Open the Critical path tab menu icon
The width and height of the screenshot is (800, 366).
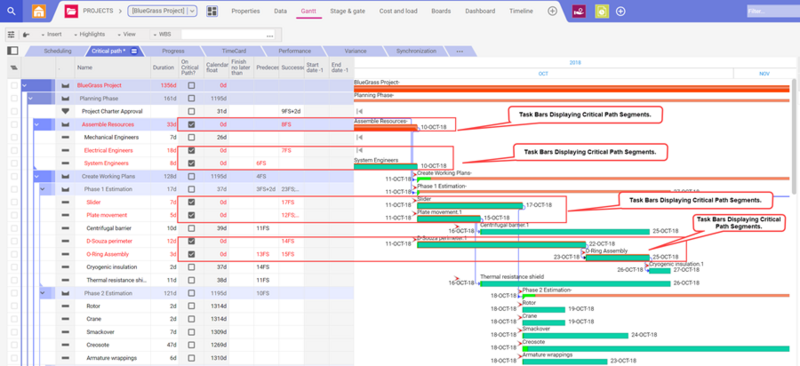click(134, 51)
